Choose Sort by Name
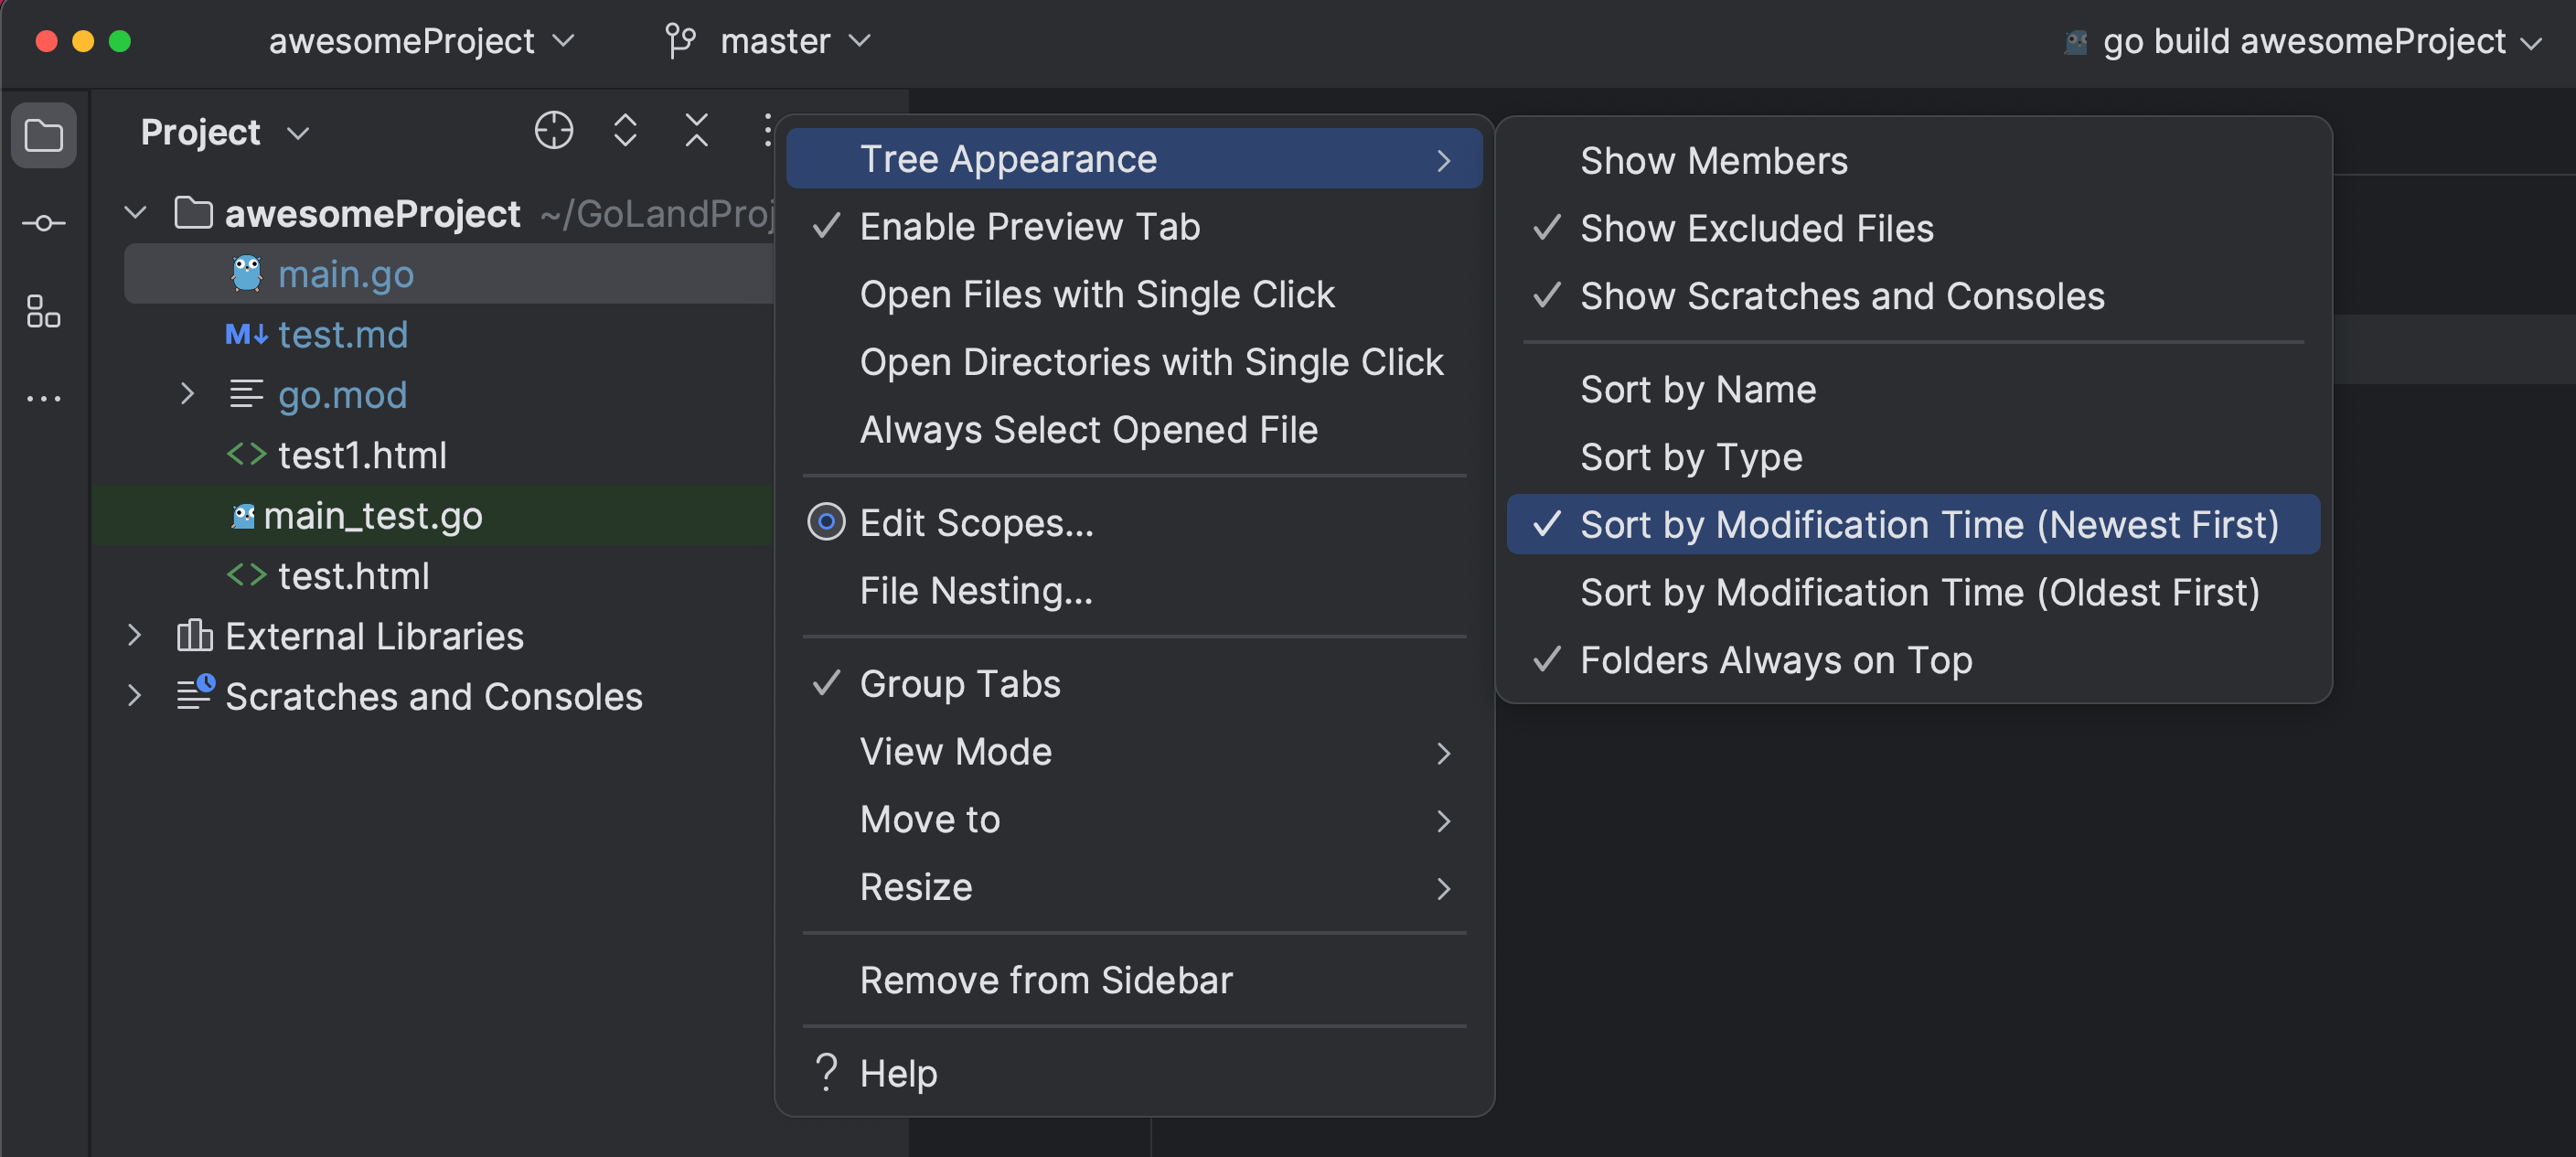 click(1697, 389)
